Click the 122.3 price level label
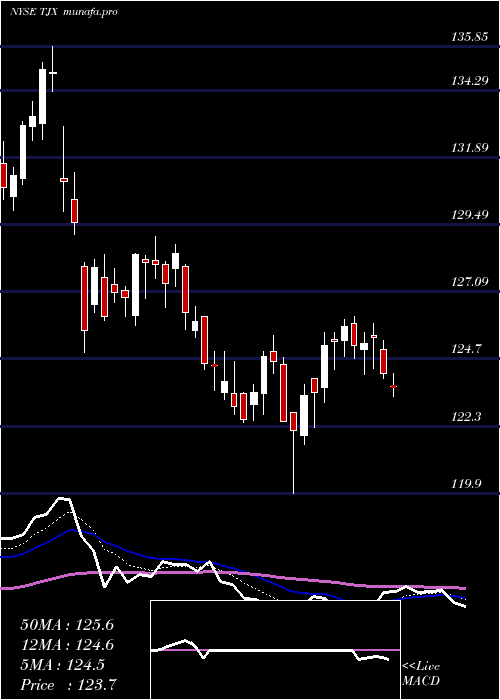 point(467,417)
